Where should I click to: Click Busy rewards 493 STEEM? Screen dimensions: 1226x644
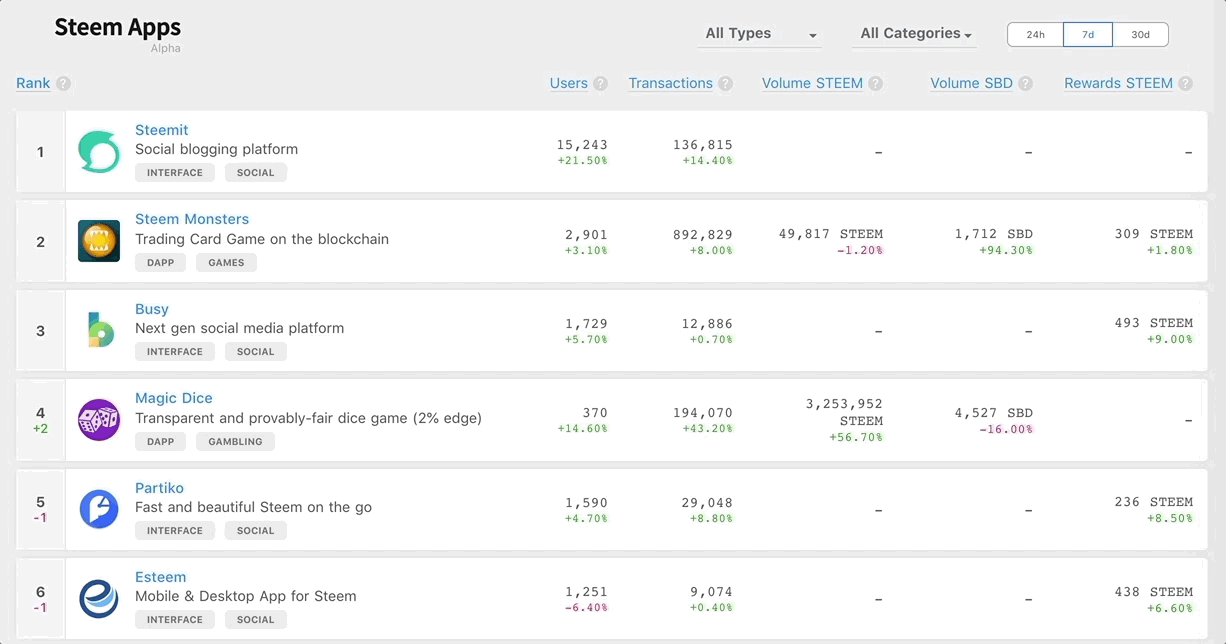tap(1154, 323)
